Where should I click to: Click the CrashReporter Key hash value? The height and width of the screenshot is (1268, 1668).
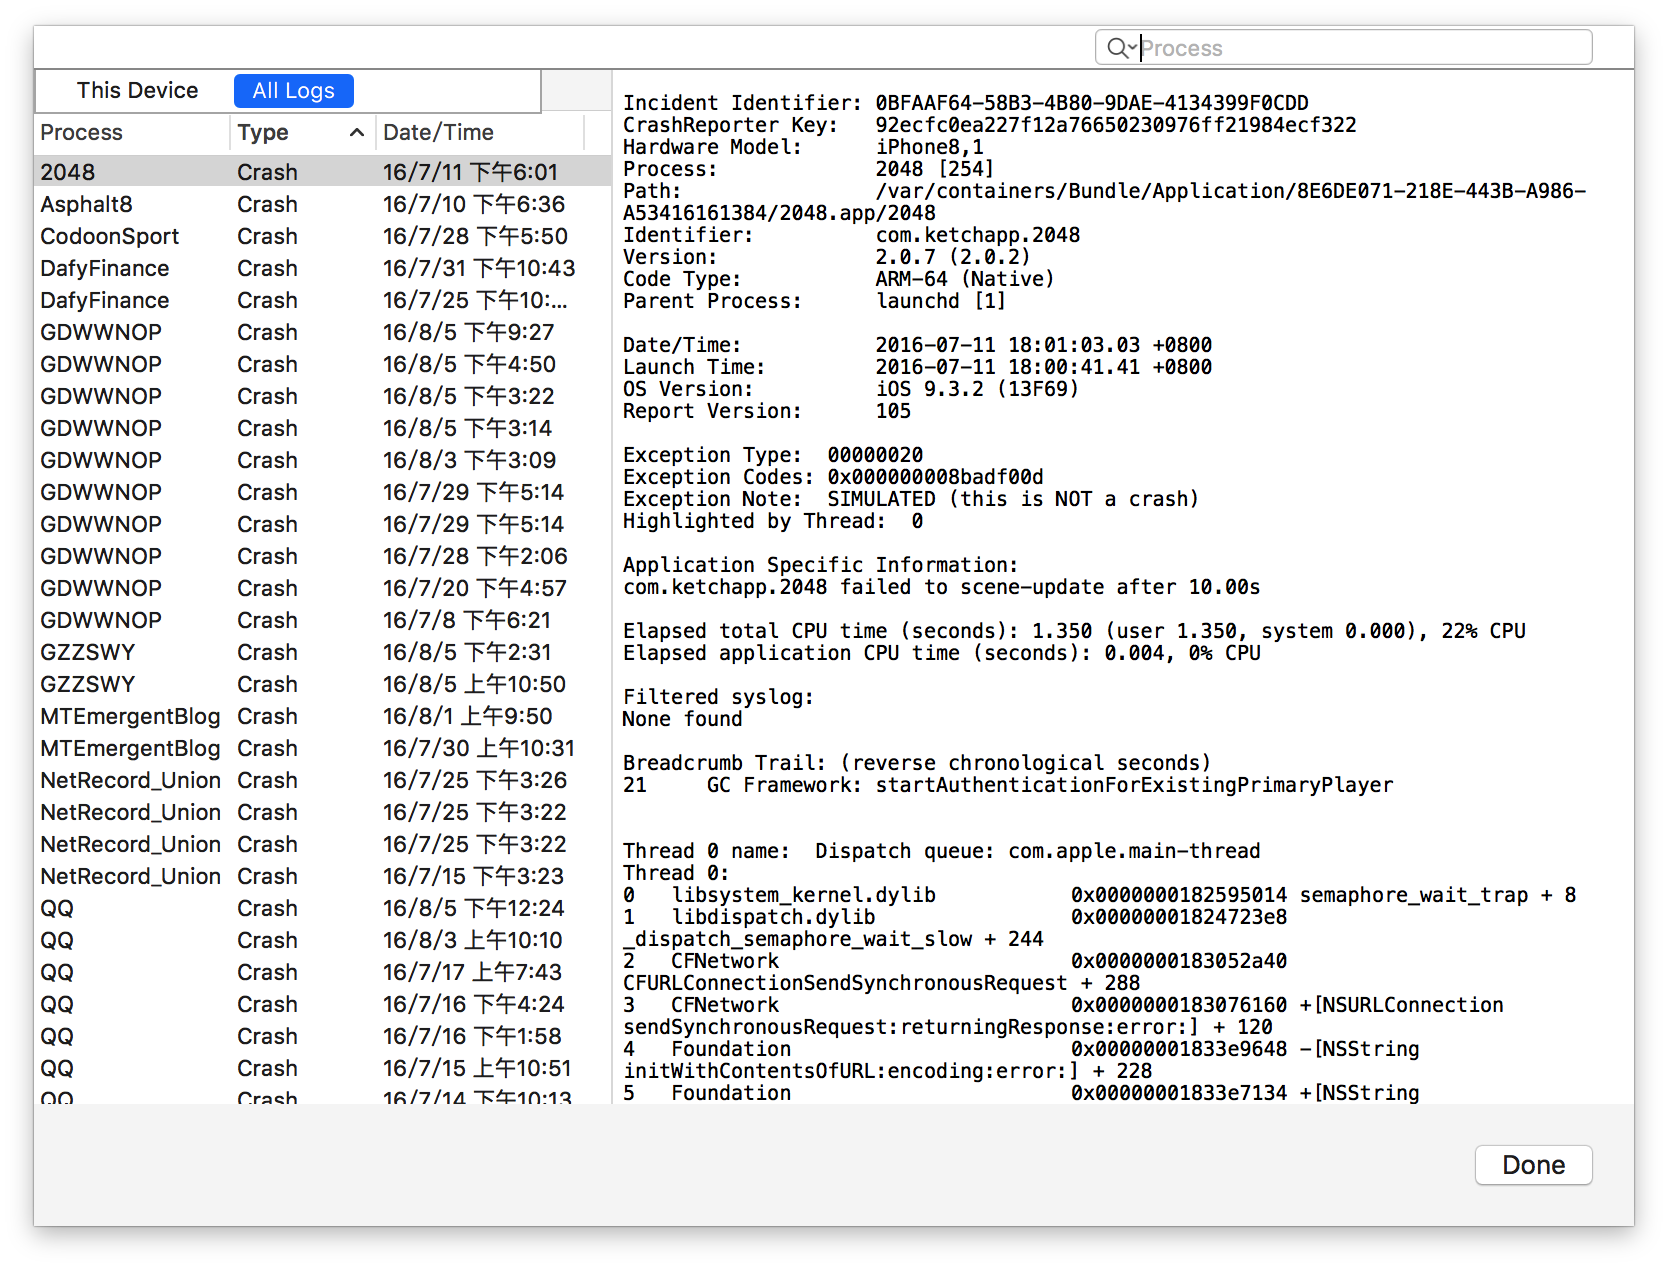[x=1116, y=125]
